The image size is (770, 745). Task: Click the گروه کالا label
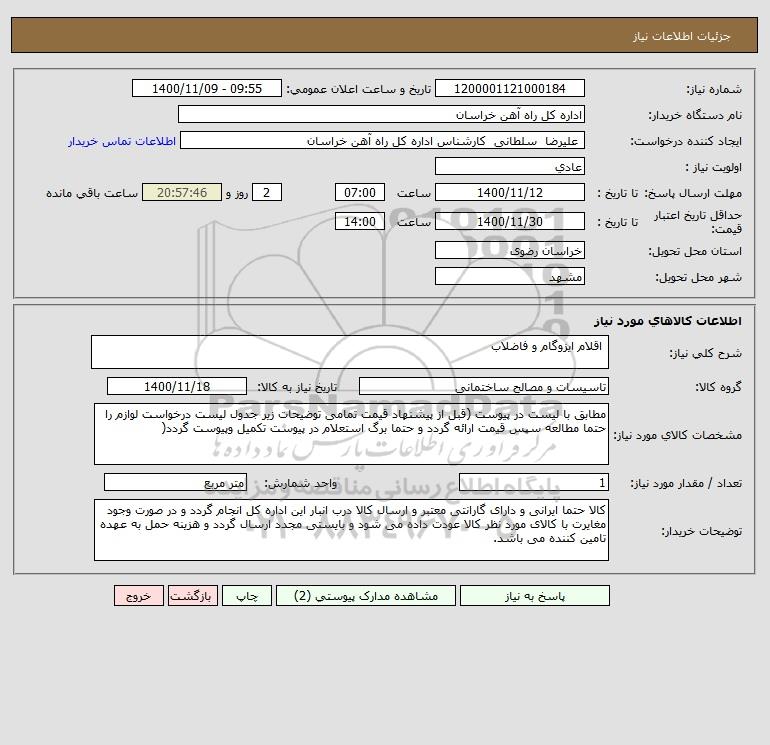(x=718, y=387)
